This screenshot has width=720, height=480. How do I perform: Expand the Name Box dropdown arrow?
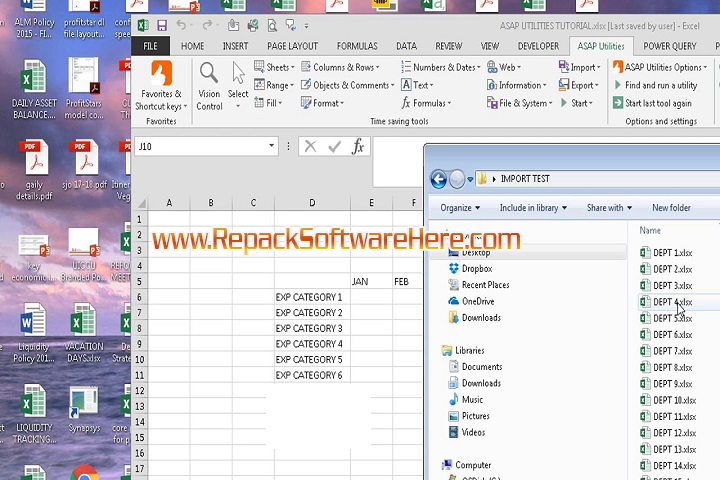(271, 146)
